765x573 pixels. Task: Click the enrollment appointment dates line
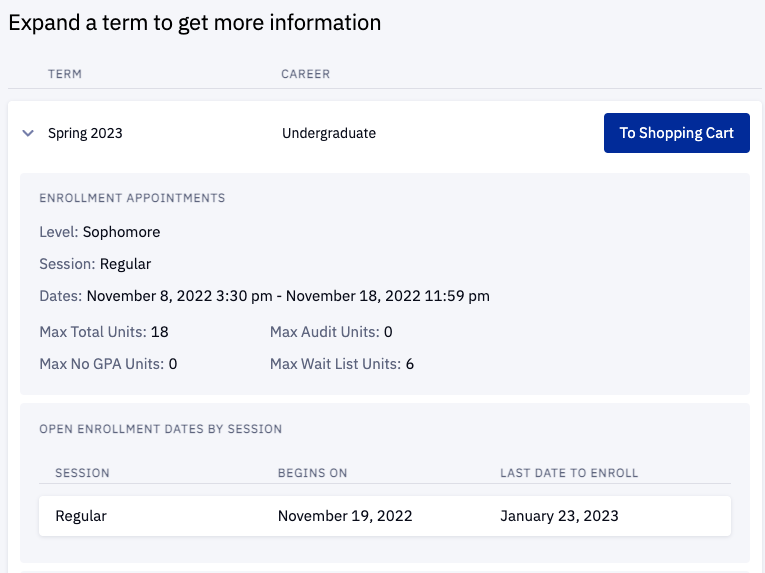point(264,296)
